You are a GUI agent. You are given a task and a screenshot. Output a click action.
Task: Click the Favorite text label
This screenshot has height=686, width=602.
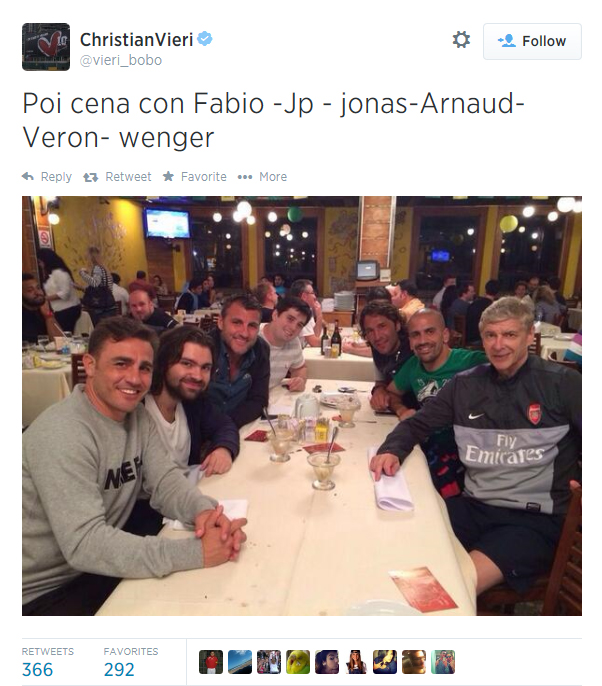click(204, 177)
